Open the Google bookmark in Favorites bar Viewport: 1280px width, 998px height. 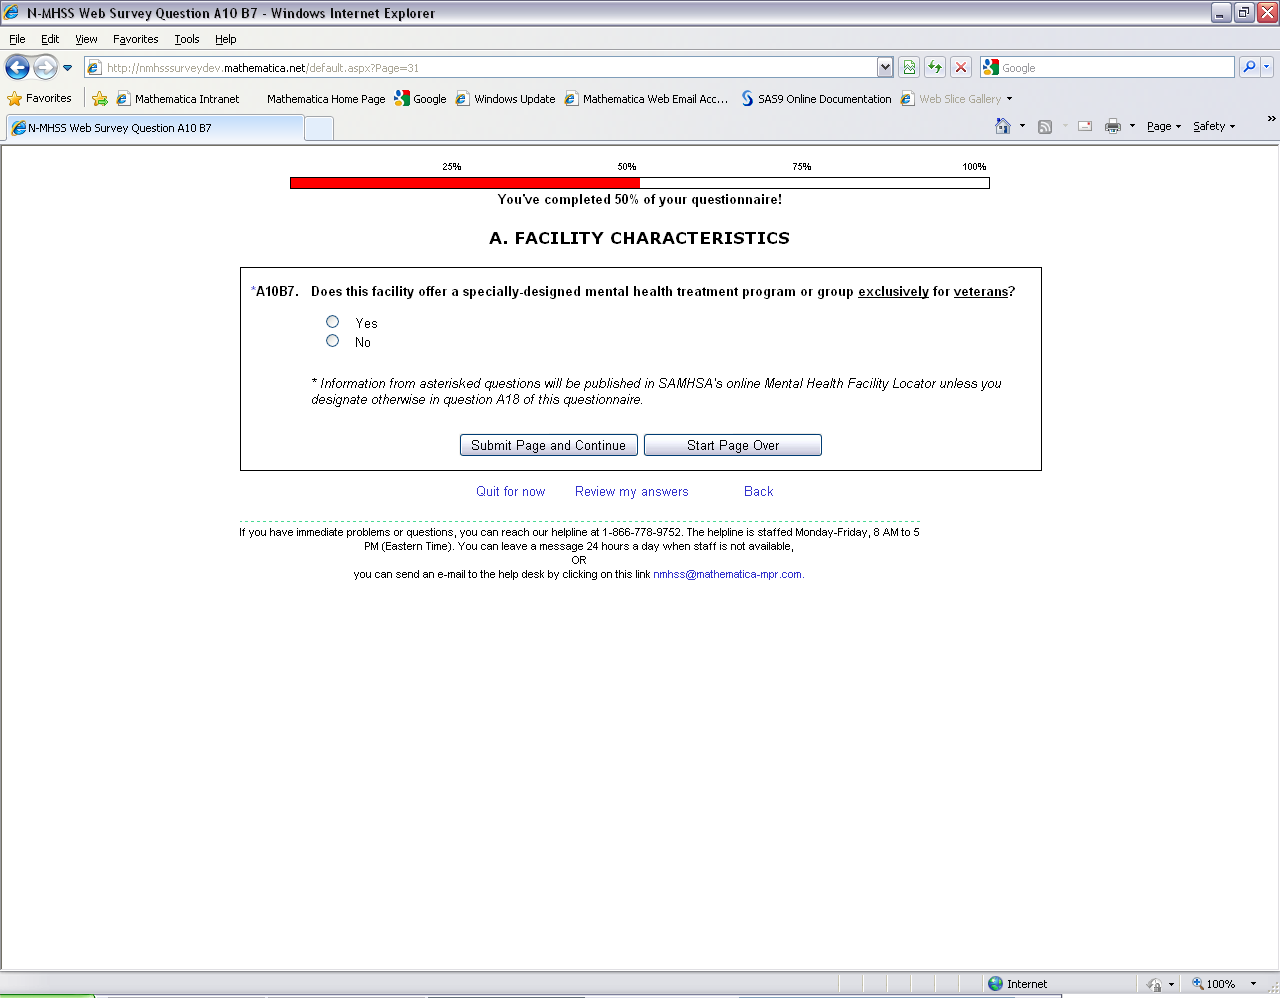click(421, 98)
